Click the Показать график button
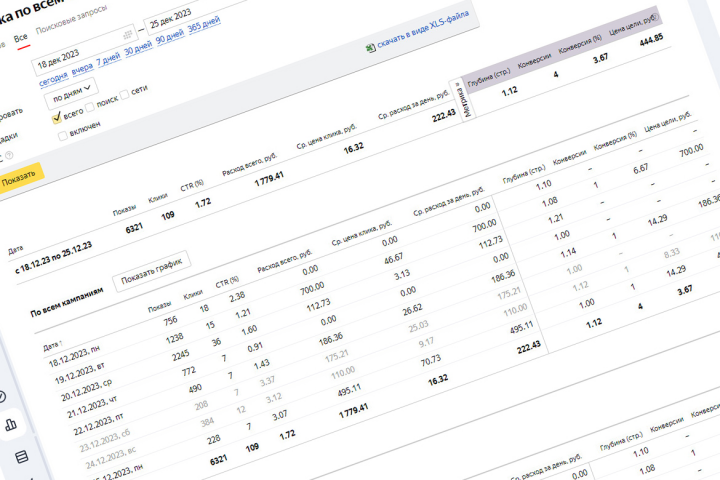Screen dimensions: 720x480 tap(152, 271)
